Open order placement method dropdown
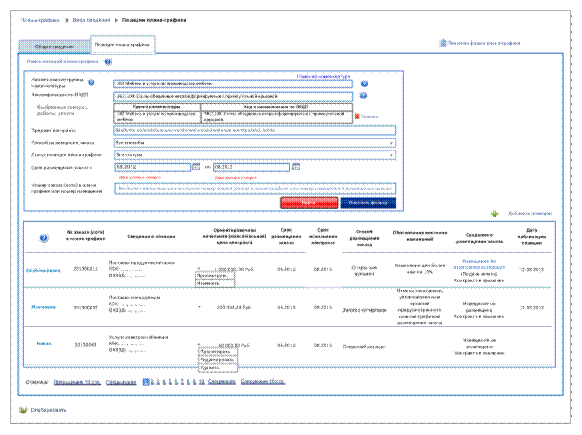Image resolution: width=582 pixels, height=435 pixels. [x=255, y=143]
